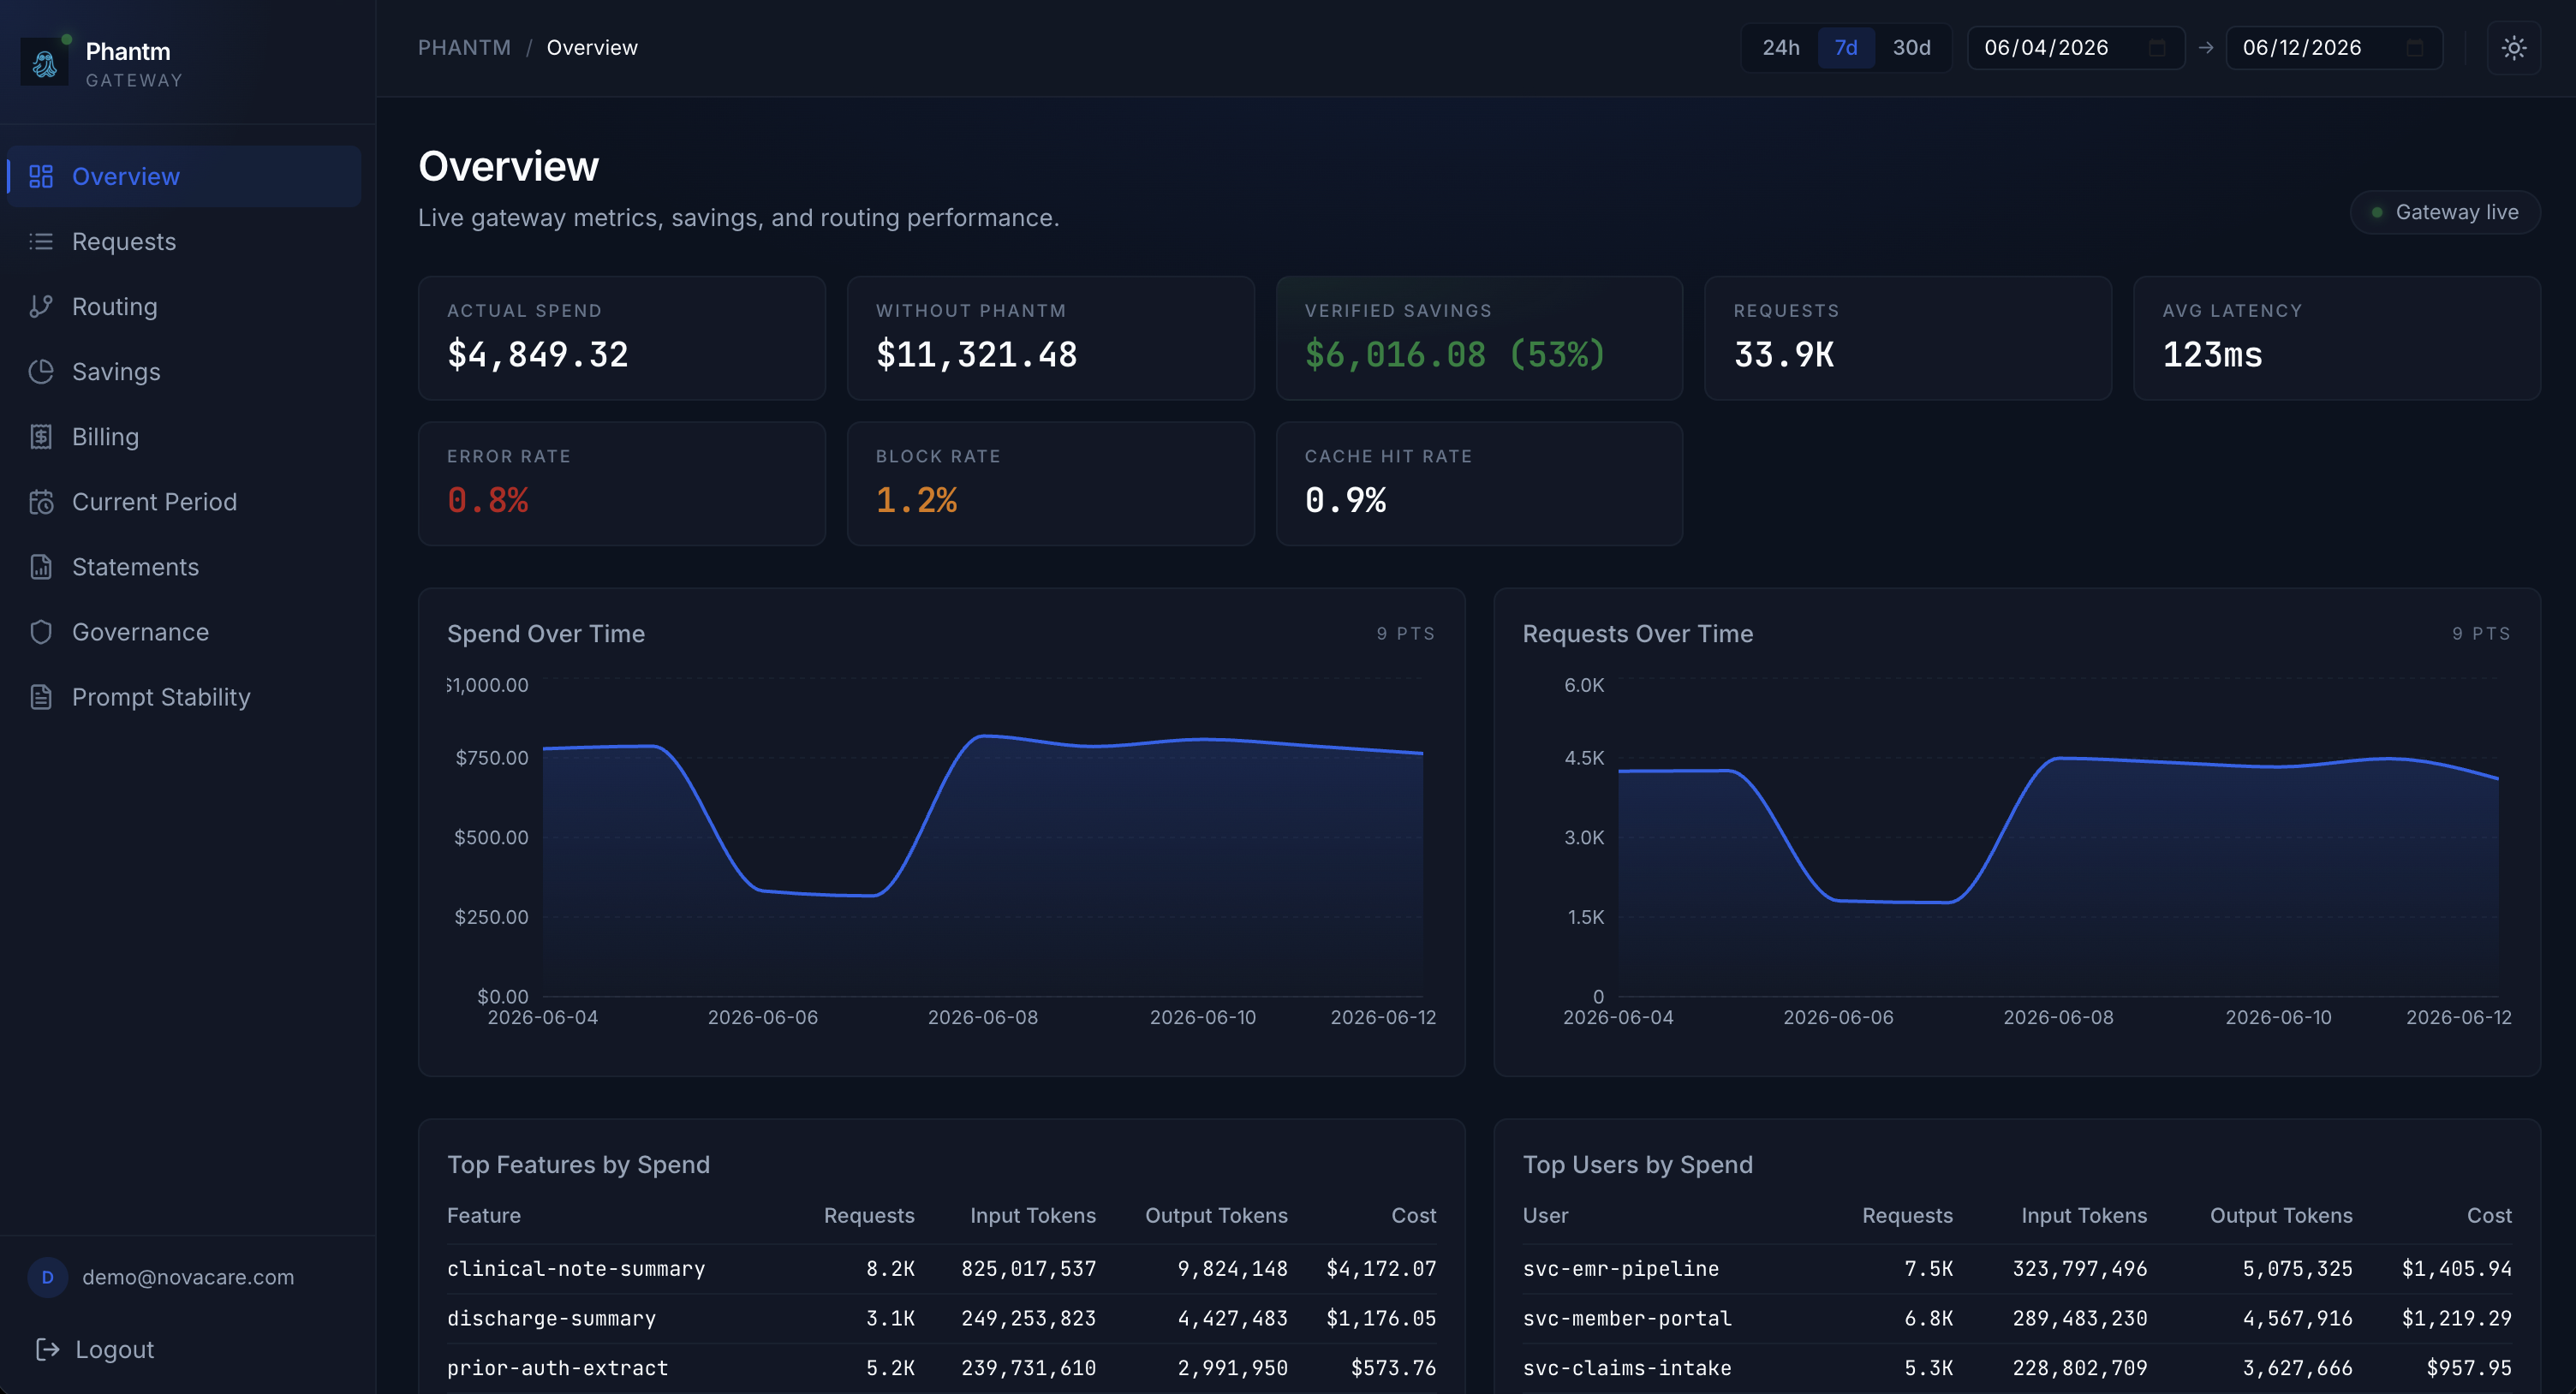Click the prior-auth-extract feature row

coord(941,1368)
